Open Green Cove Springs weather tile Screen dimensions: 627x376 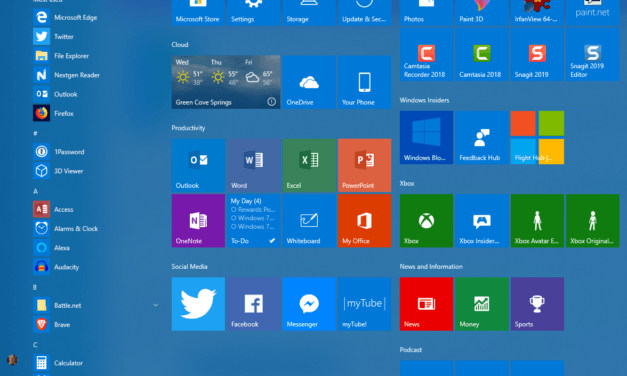coord(226,82)
